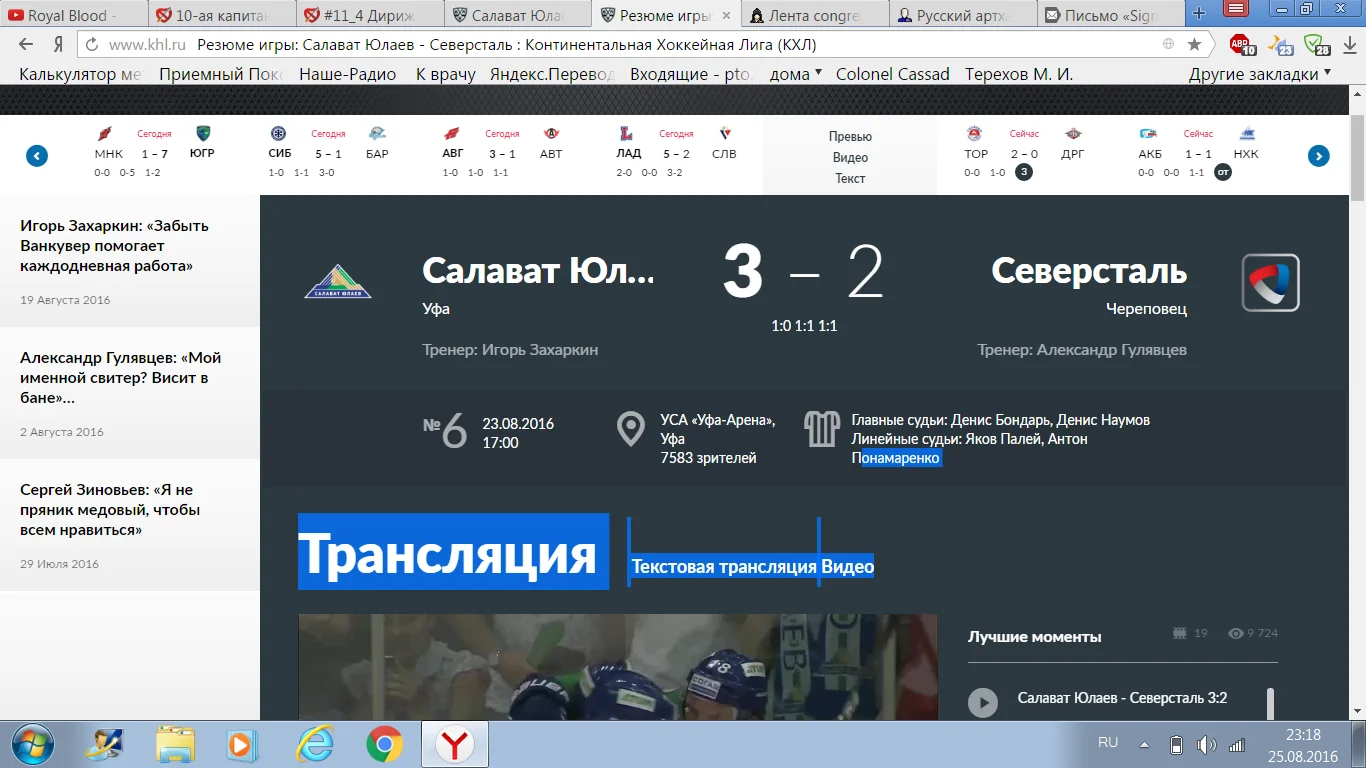Screen dimensions: 1366x768
Task: Switch to the 'Текстовая трансляция' tab
Action: tap(724, 567)
